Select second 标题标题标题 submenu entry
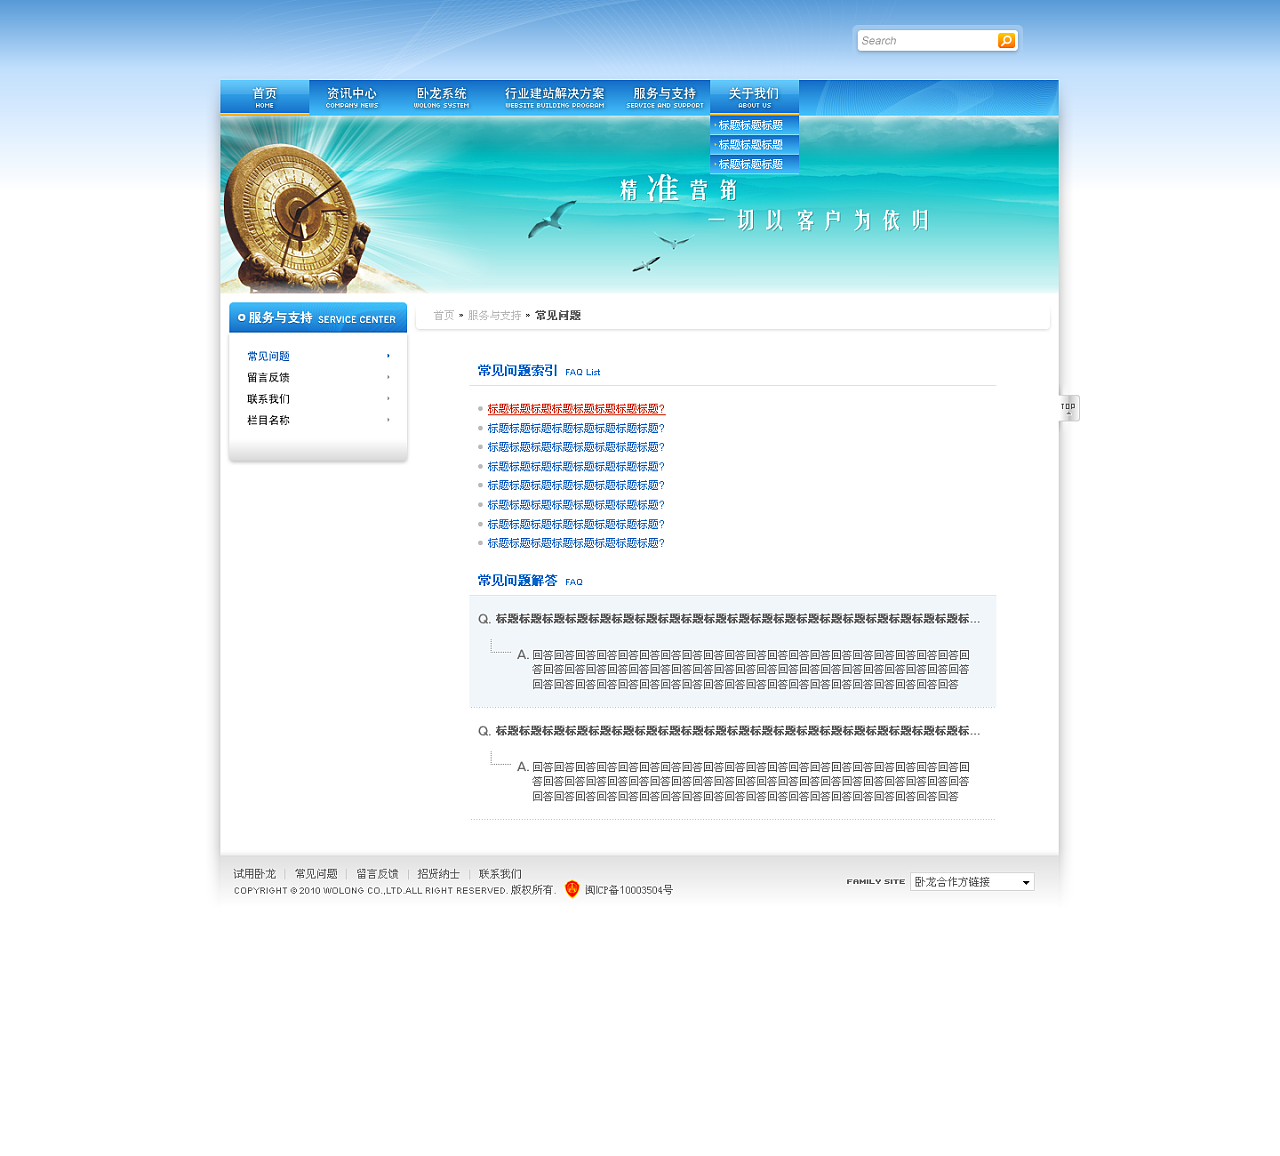 click(754, 145)
